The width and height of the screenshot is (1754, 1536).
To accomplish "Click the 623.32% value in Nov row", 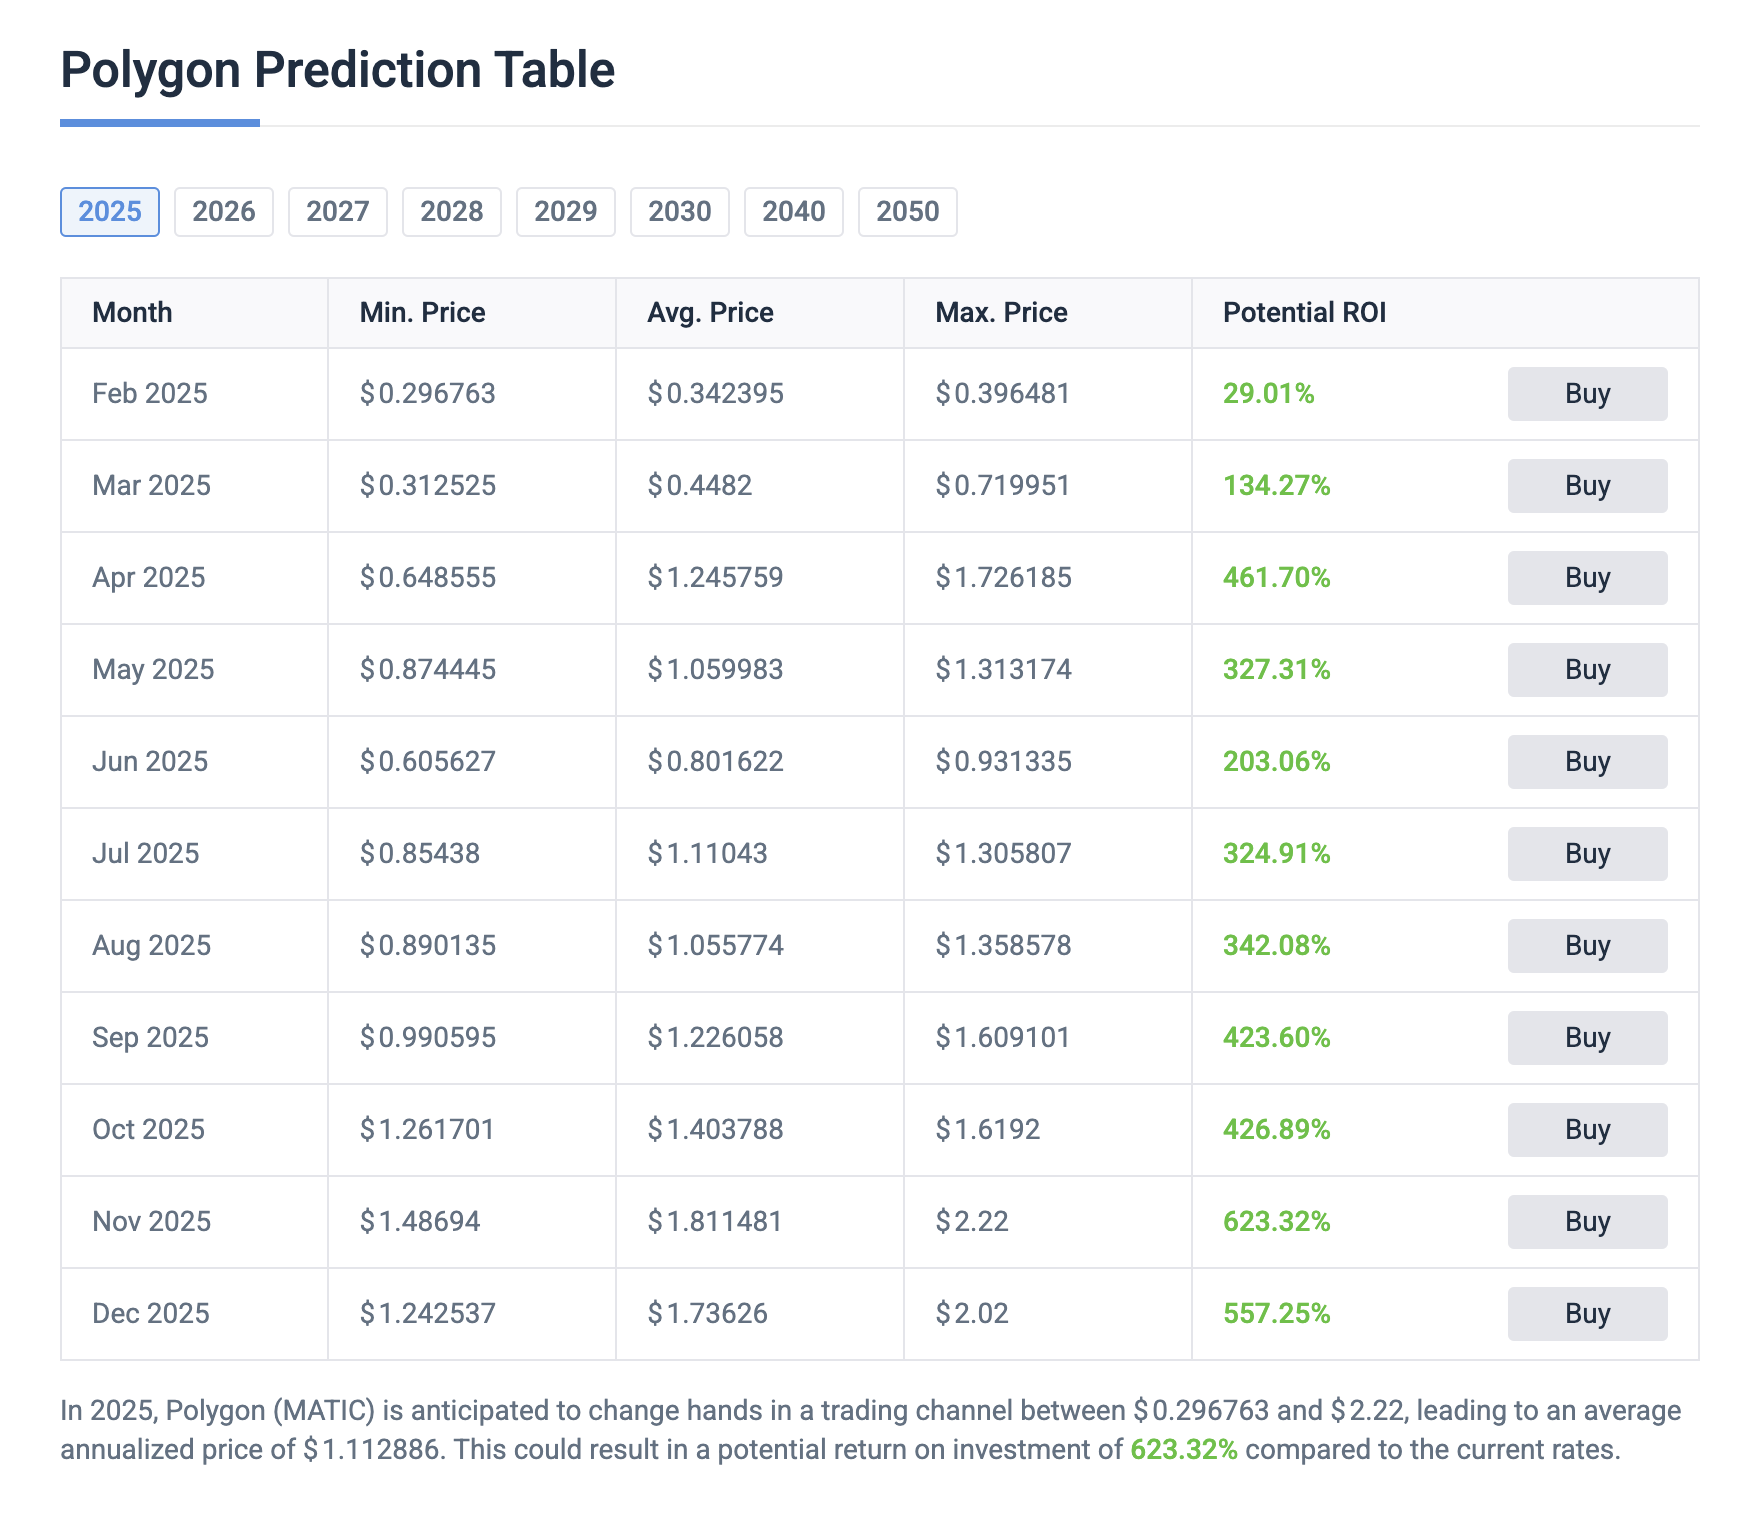I will tap(1276, 1222).
